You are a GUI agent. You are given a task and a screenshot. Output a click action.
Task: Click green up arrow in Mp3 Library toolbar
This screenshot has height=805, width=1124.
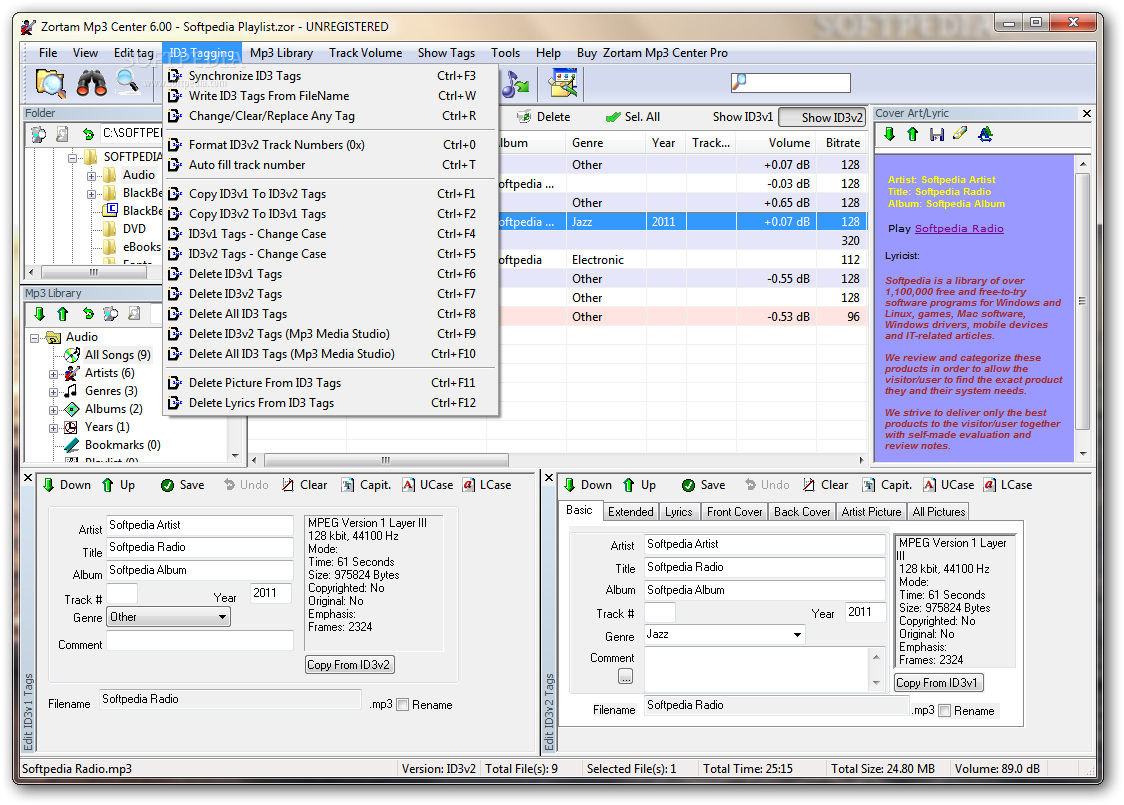click(x=62, y=313)
